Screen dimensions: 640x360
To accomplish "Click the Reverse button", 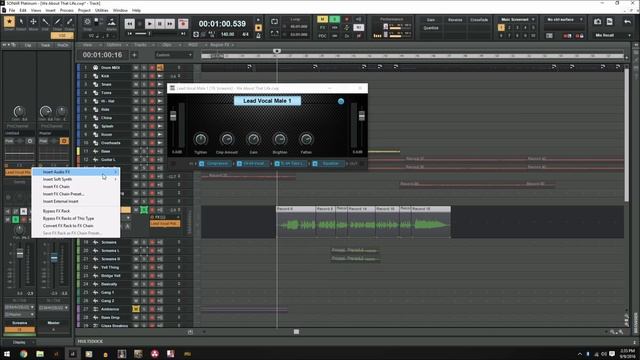I will [455, 20].
